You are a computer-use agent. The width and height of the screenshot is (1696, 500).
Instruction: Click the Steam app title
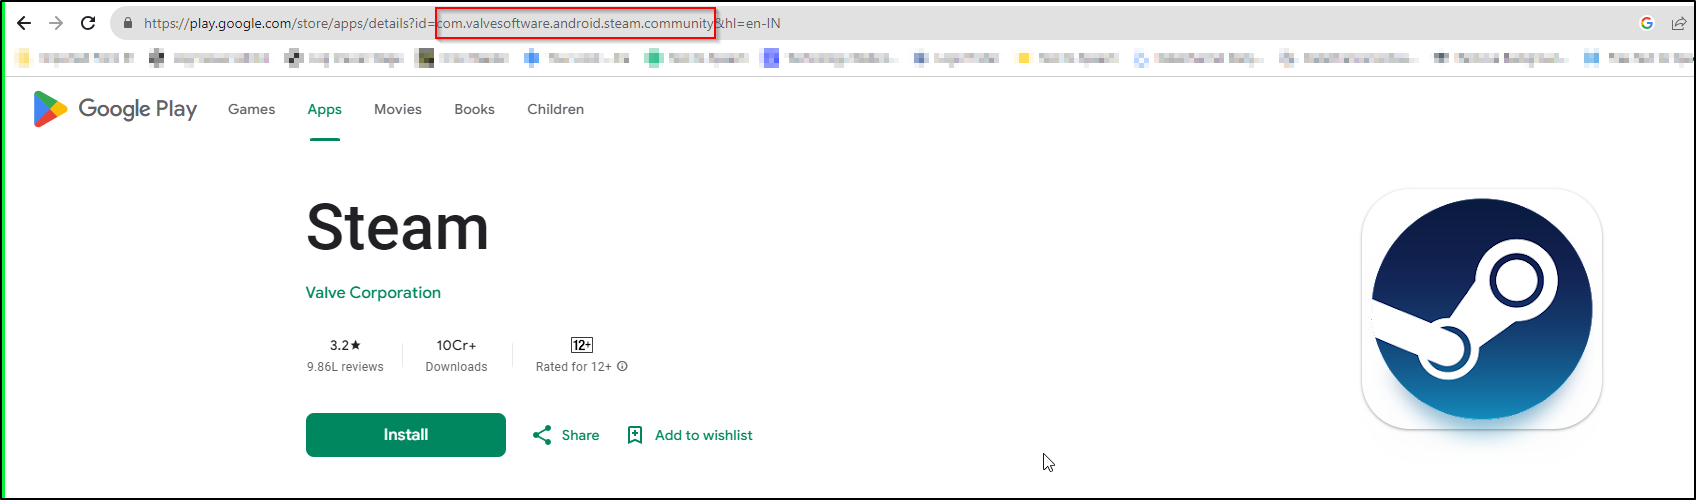coord(398,227)
